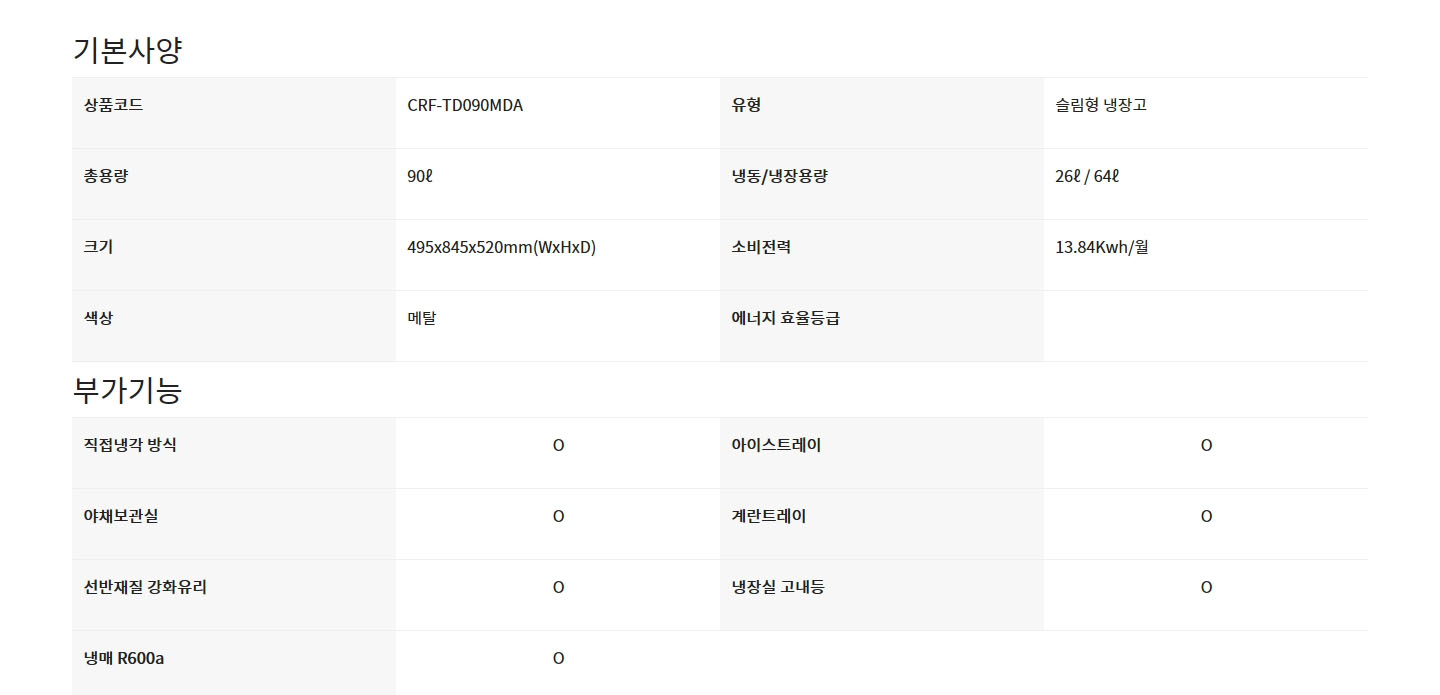
Task: Select the 냉동/냉장용량 label cell
Action: point(882,184)
